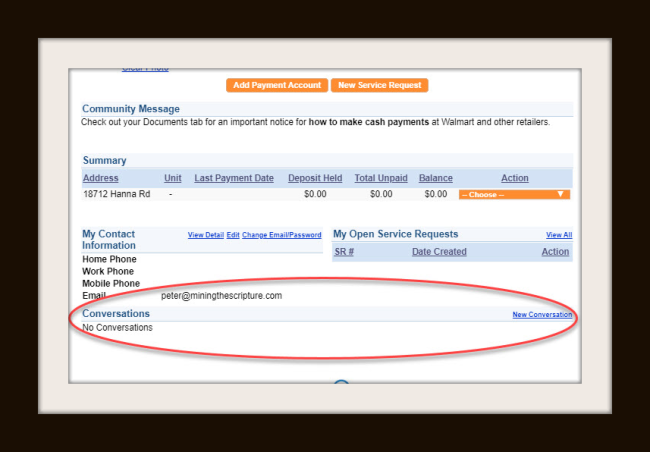Sort summary by Unit column
This screenshot has height=452, width=650.
pos(172,178)
